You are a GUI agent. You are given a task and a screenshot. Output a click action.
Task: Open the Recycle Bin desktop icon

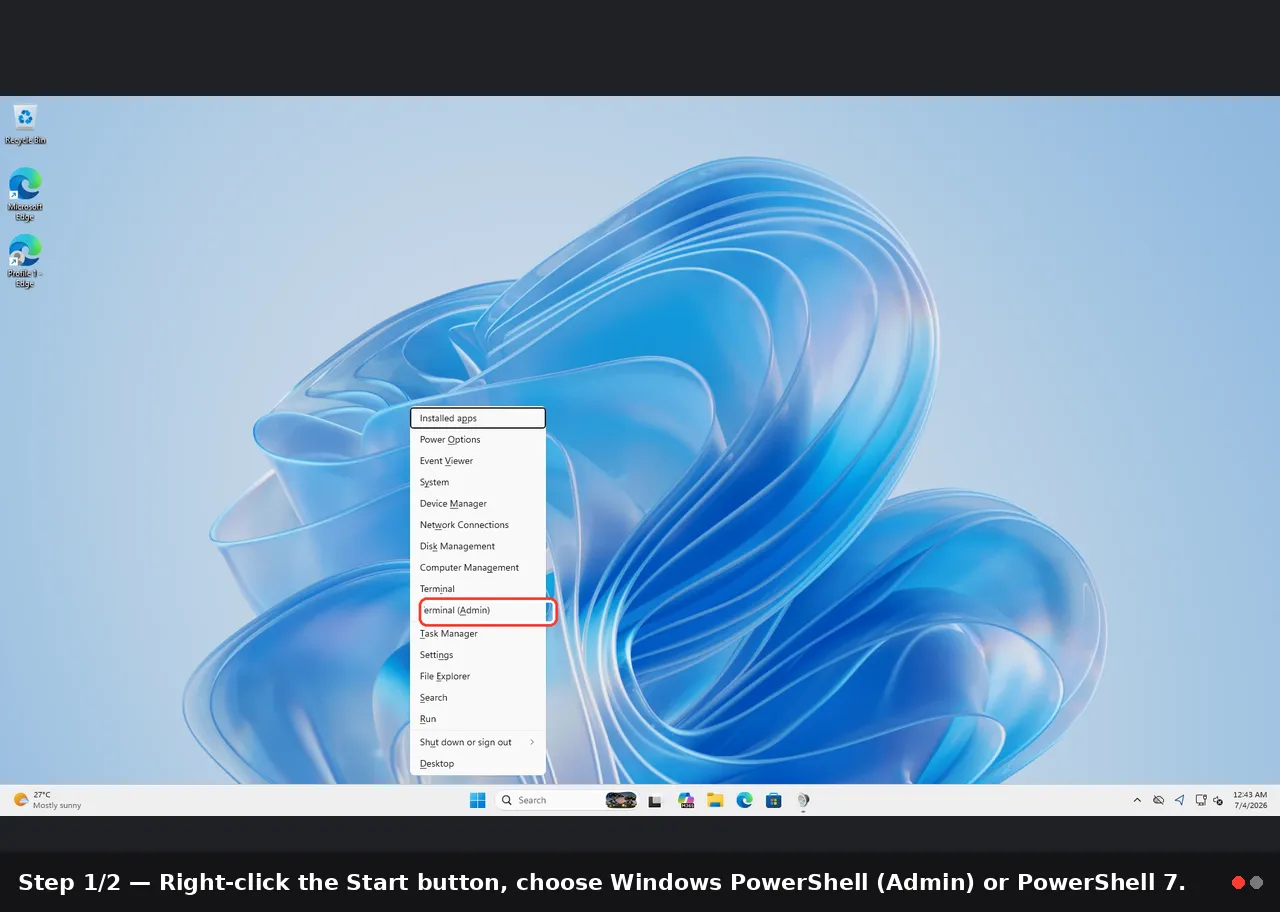[25, 125]
